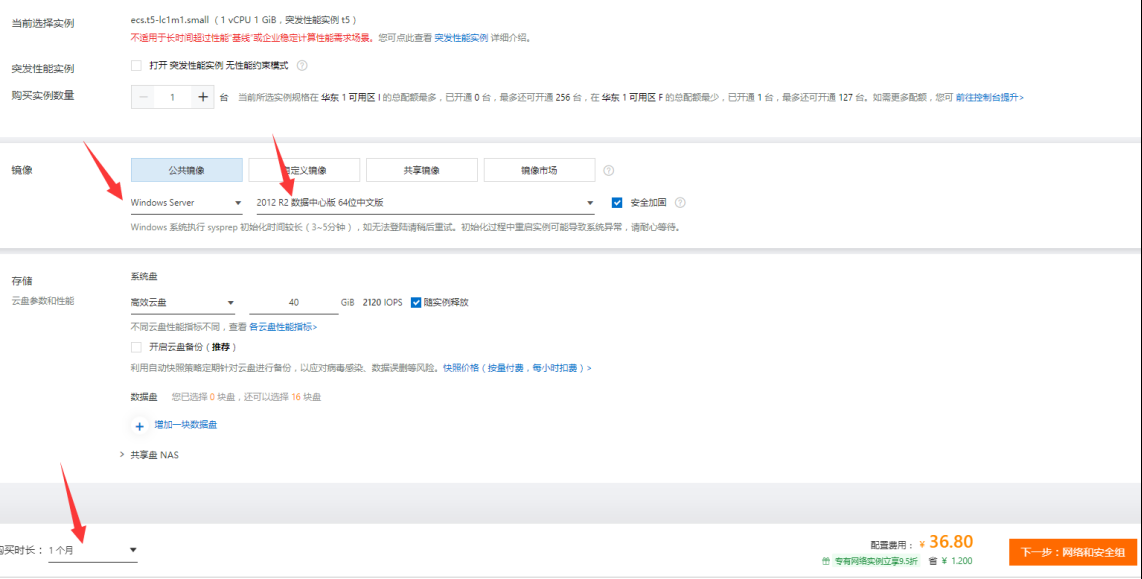
Task: Enable the 开启云盘备份 option
Action: pos(138,347)
